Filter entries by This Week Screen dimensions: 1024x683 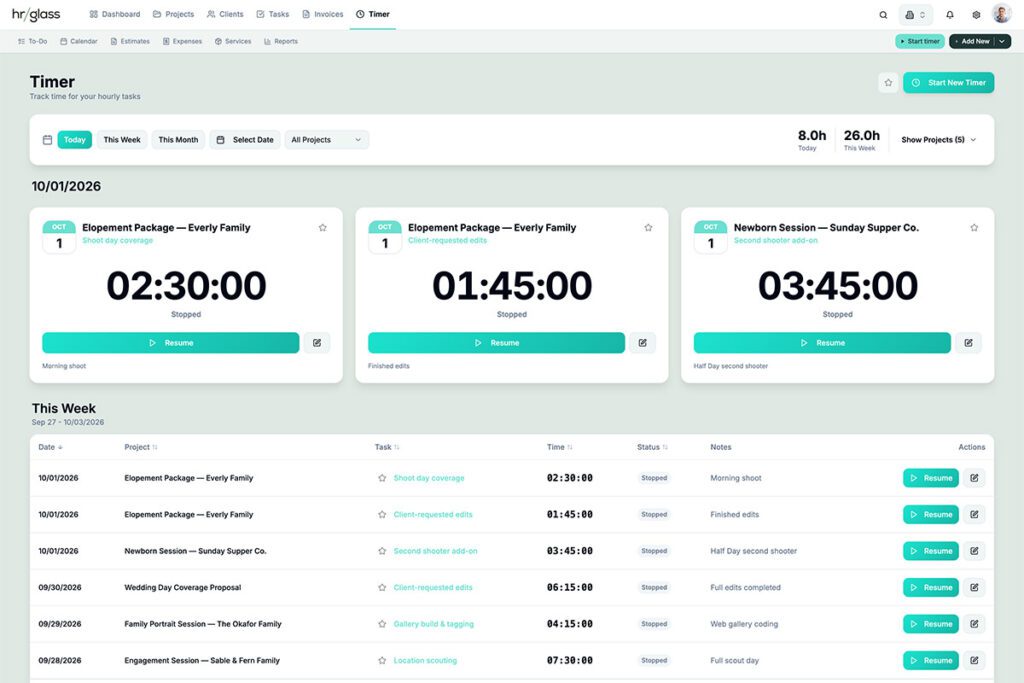click(122, 140)
